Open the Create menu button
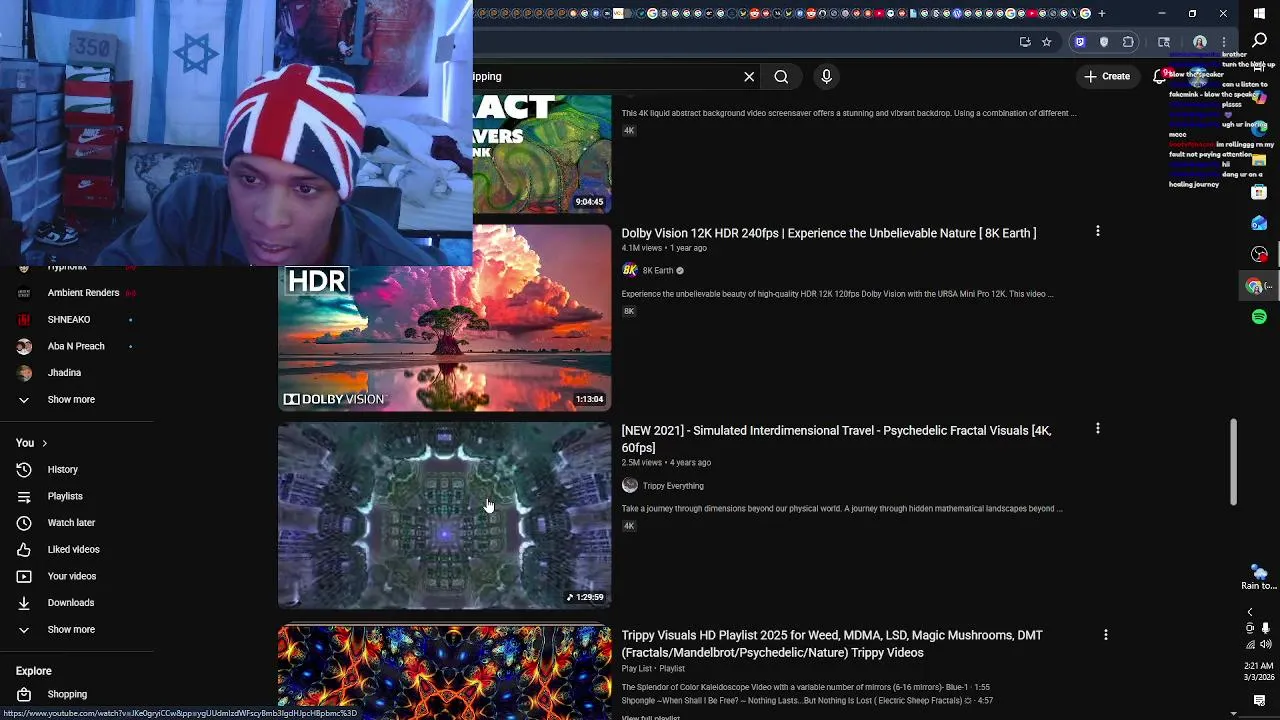Screen dimensions: 1280x720 (x=1106, y=76)
